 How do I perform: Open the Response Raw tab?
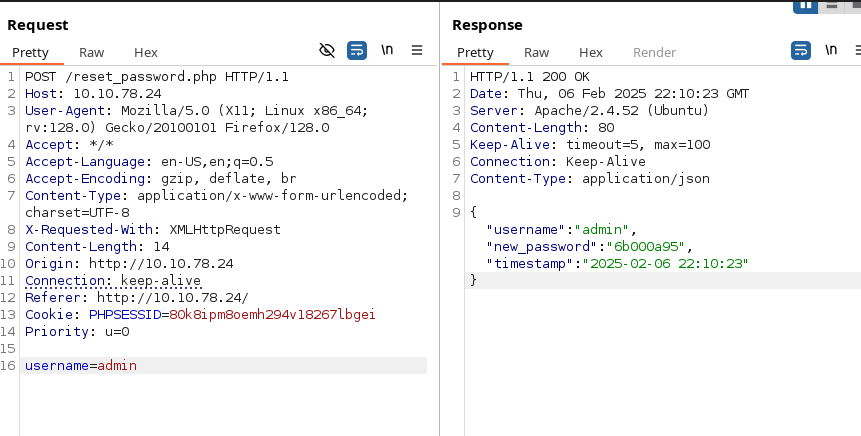tap(536, 53)
